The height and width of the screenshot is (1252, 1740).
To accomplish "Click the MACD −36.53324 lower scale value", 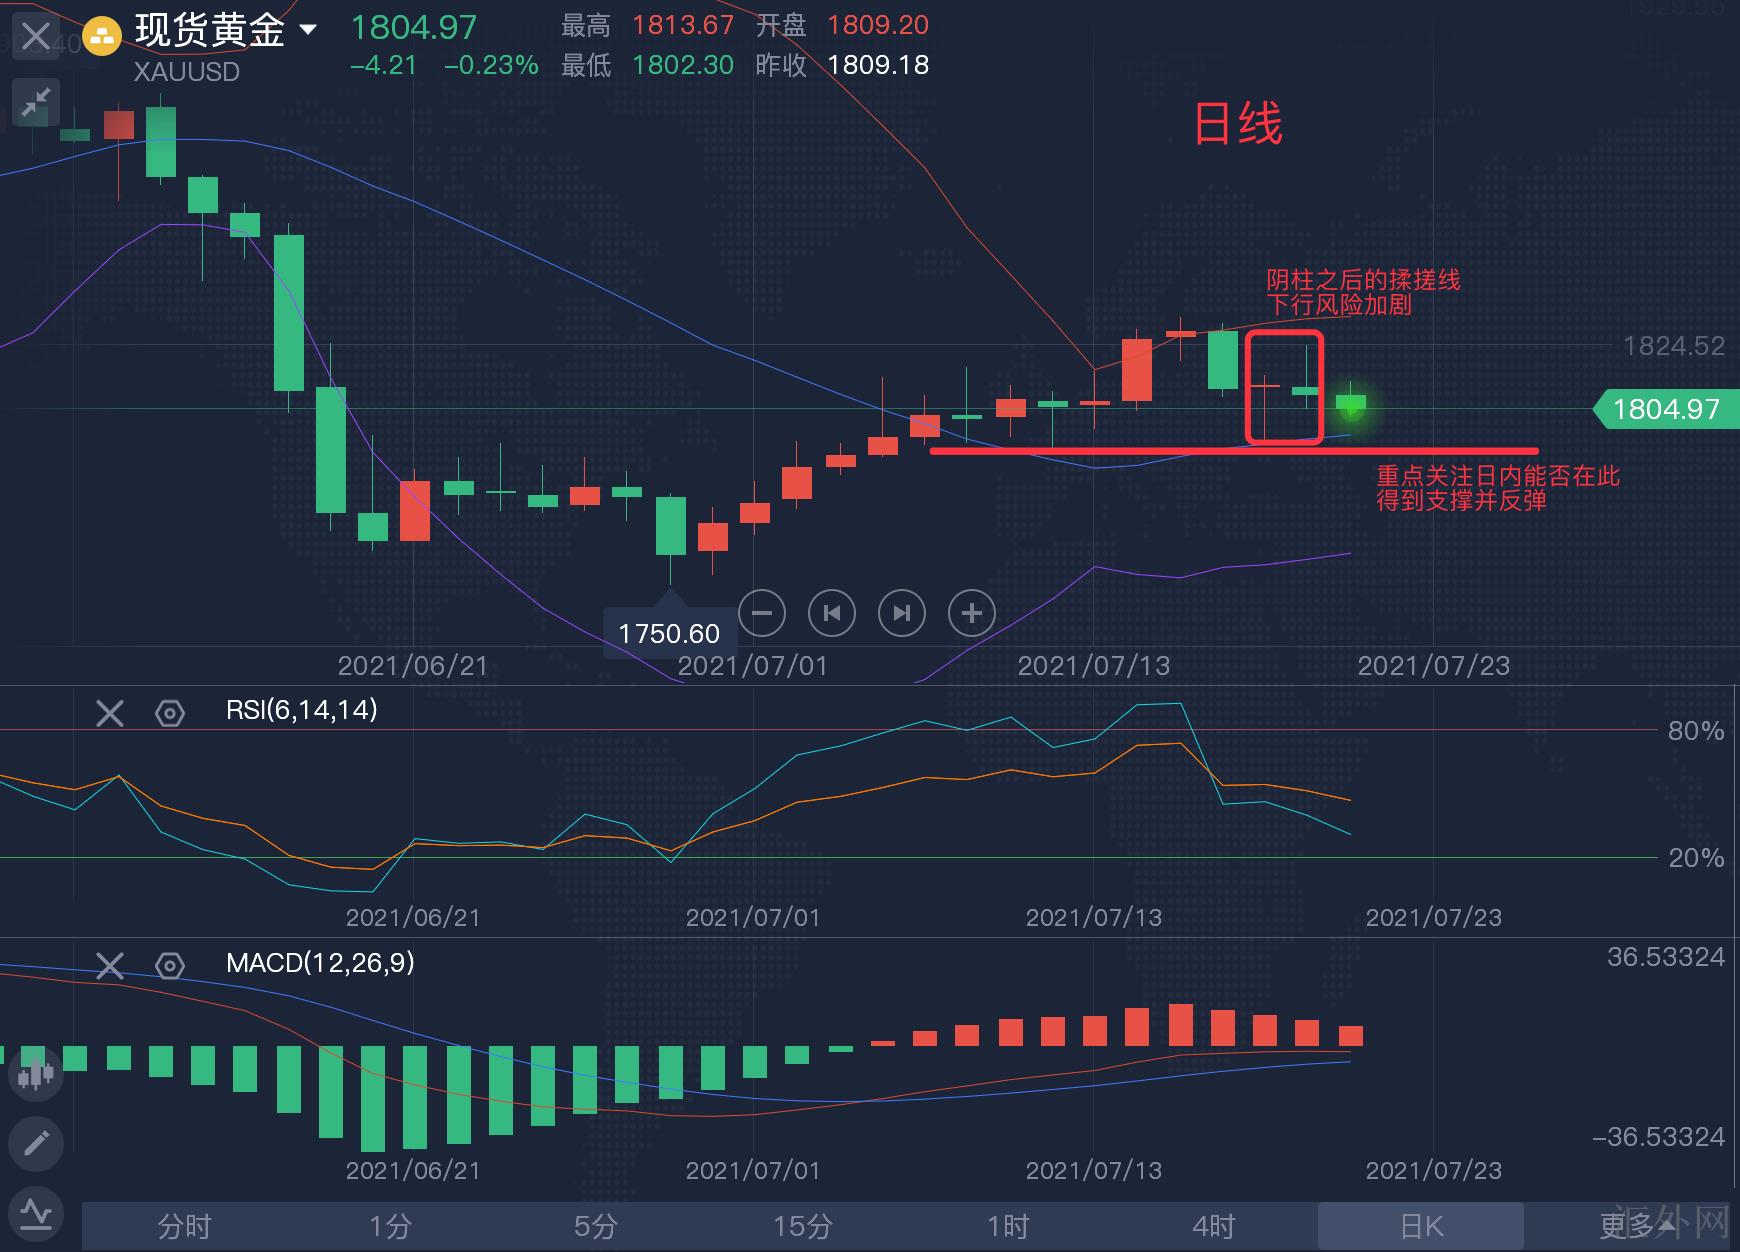I will click(x=1658, y=1137).
